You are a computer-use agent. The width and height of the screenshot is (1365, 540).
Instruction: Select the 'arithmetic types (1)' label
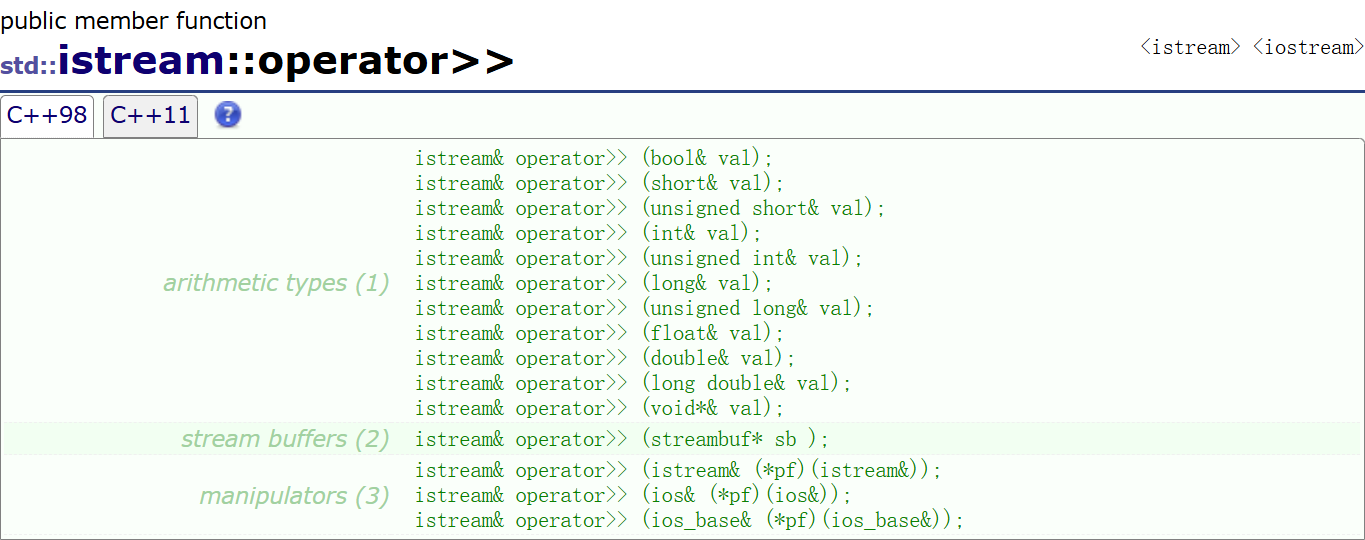(x=276, y=283)
